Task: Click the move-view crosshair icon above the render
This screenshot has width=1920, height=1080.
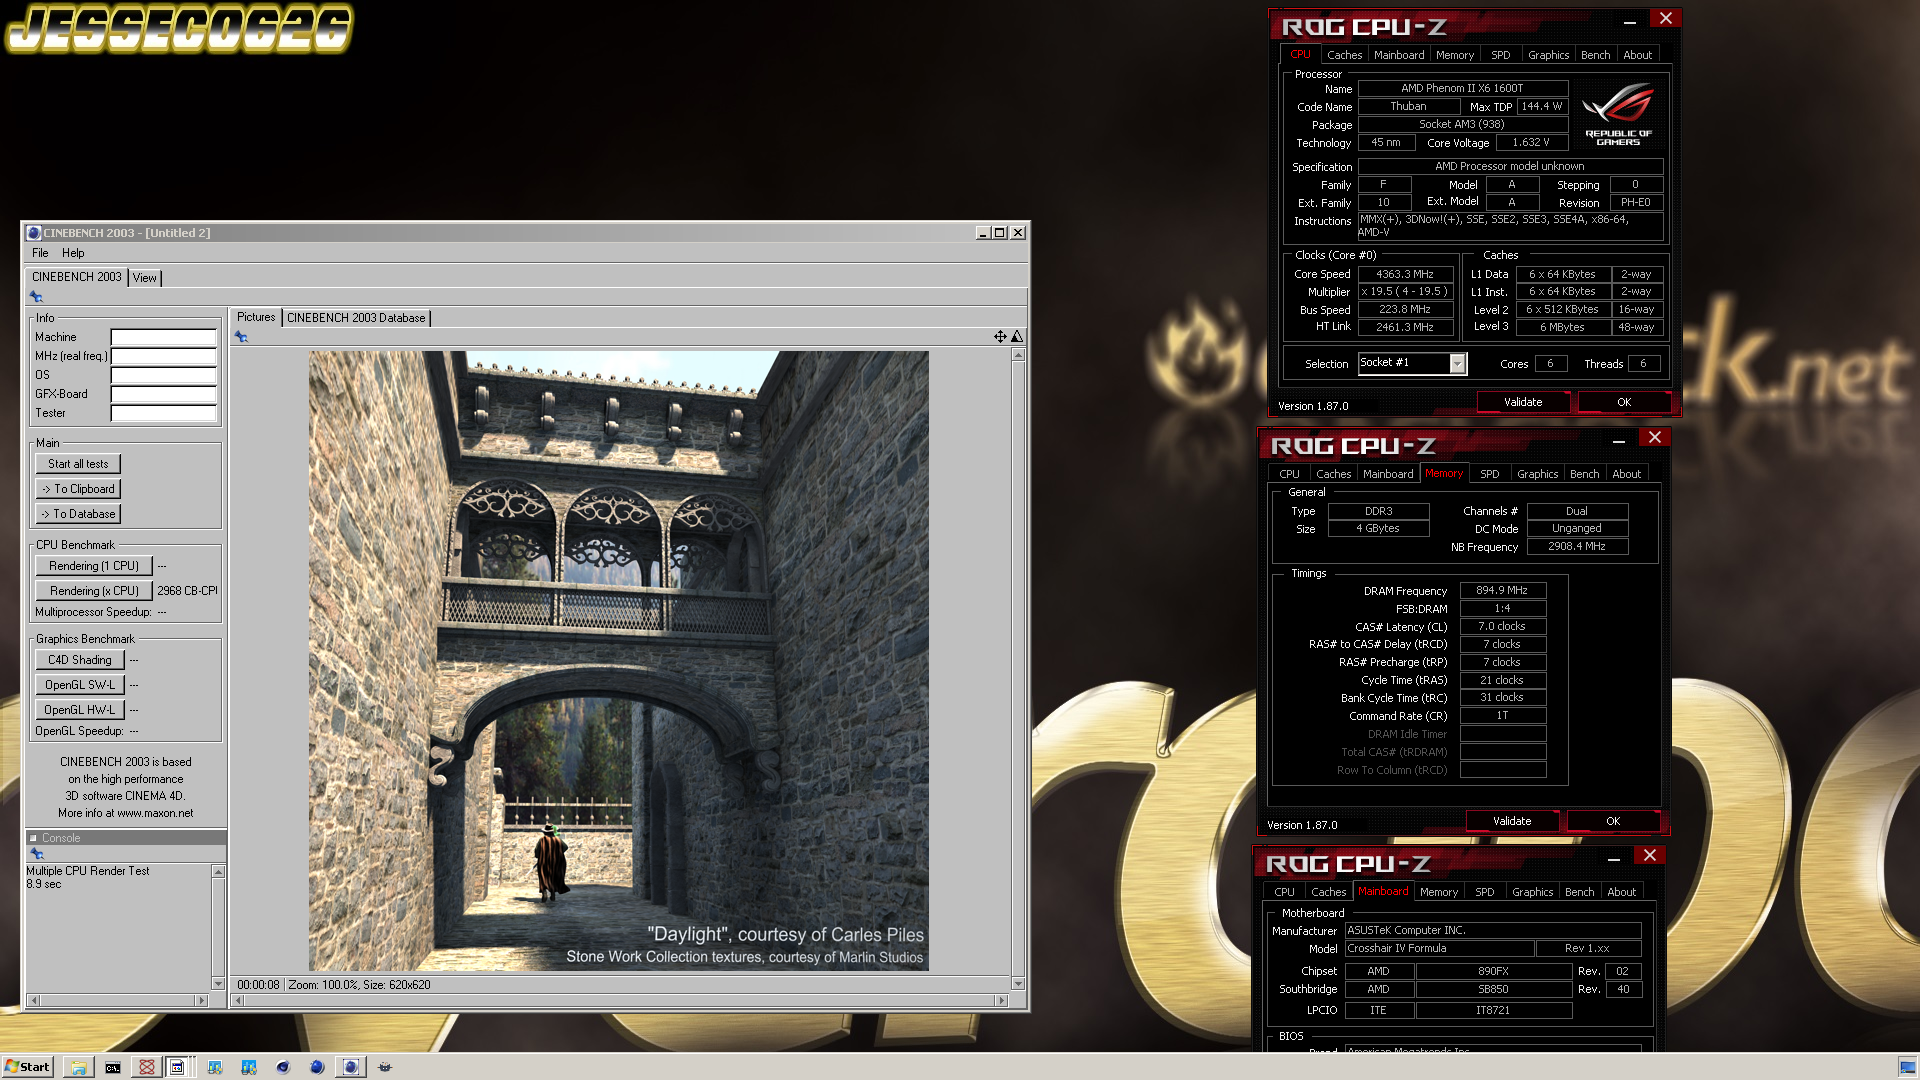Action: pyautogui.click(x=1000, y=337)
